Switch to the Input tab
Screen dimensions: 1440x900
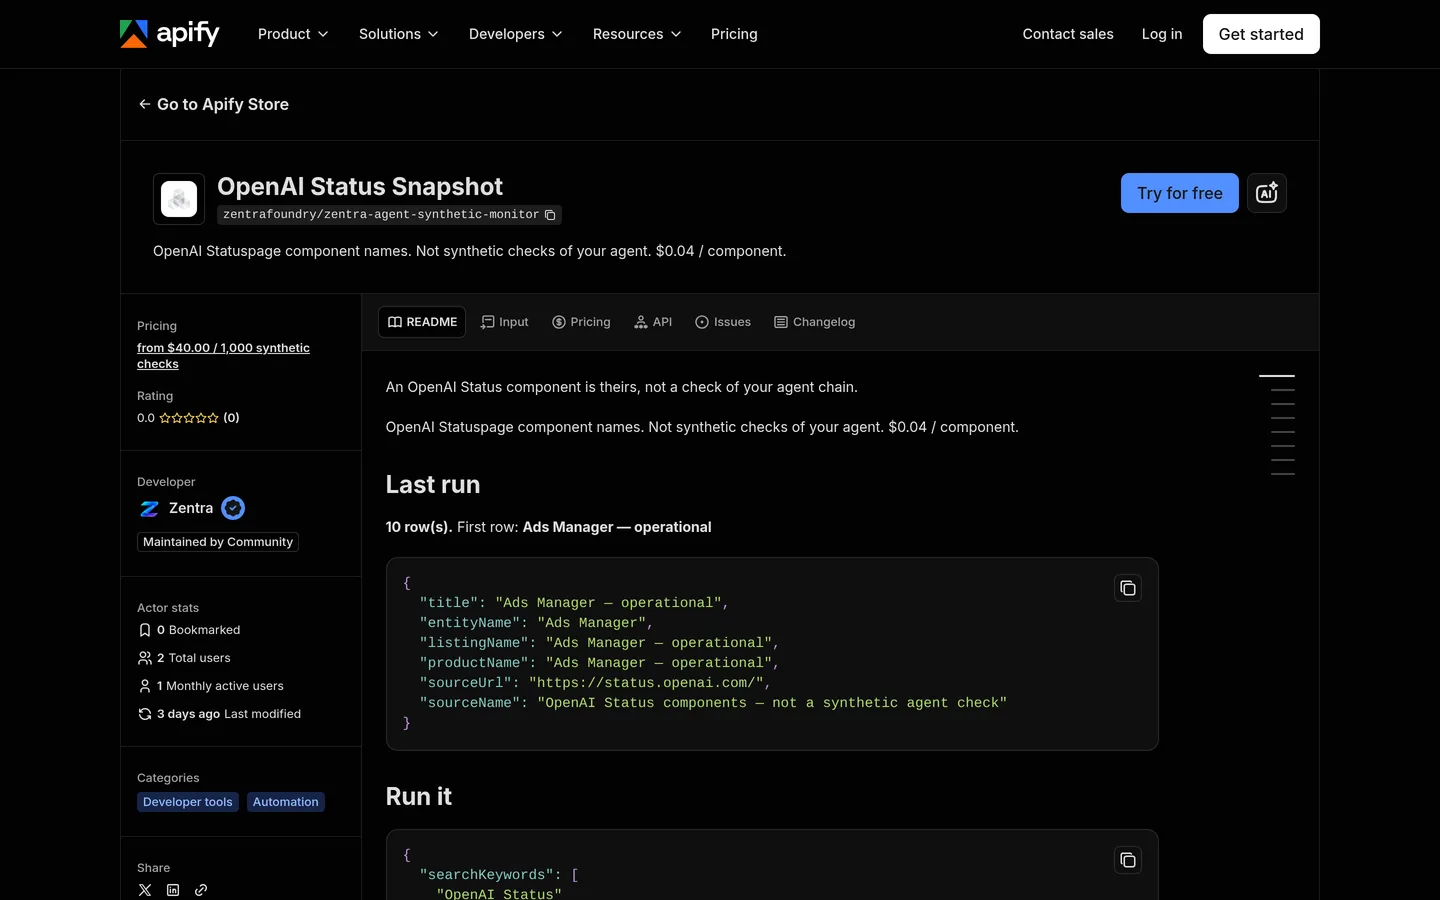[x=505, y=322]
